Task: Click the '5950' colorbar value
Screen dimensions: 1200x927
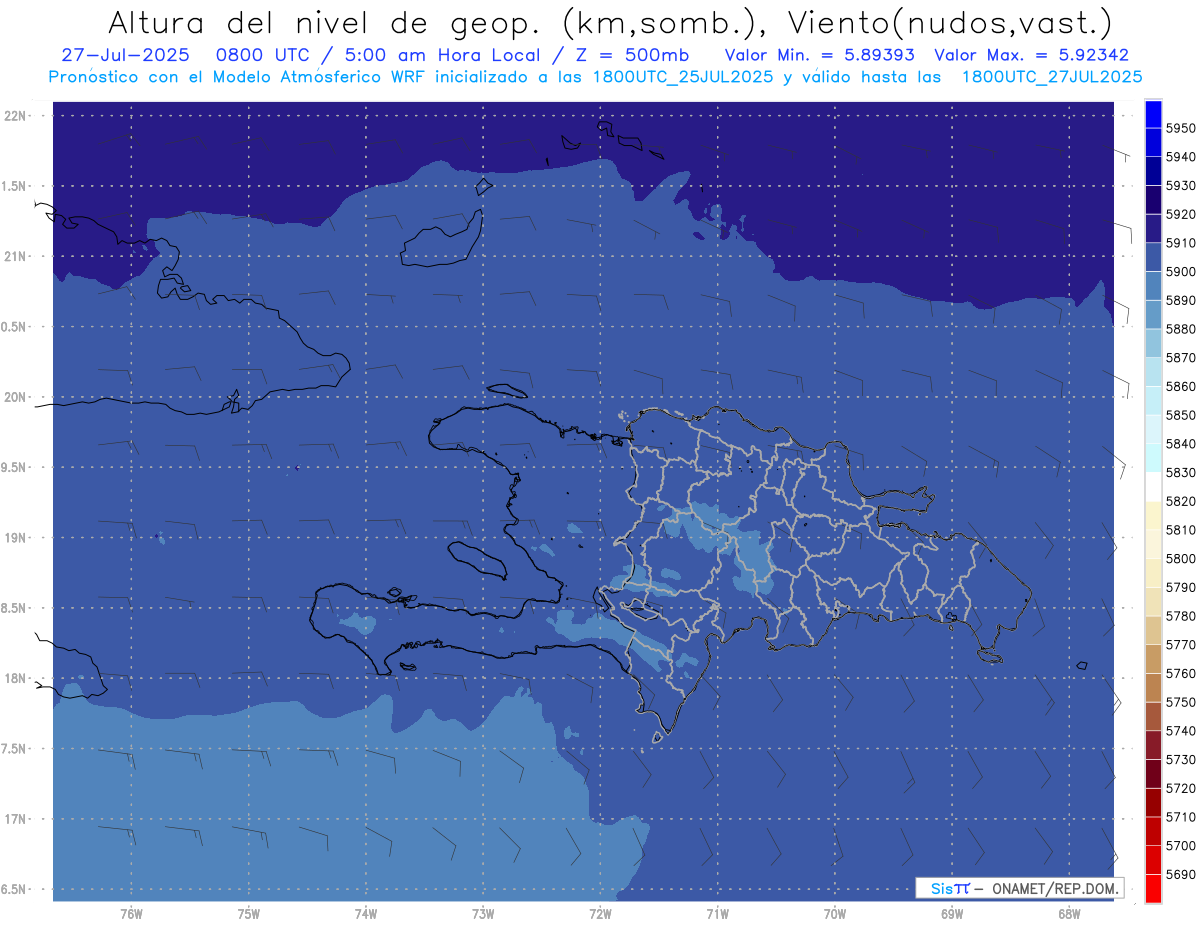Action: tap(1180, 128)
